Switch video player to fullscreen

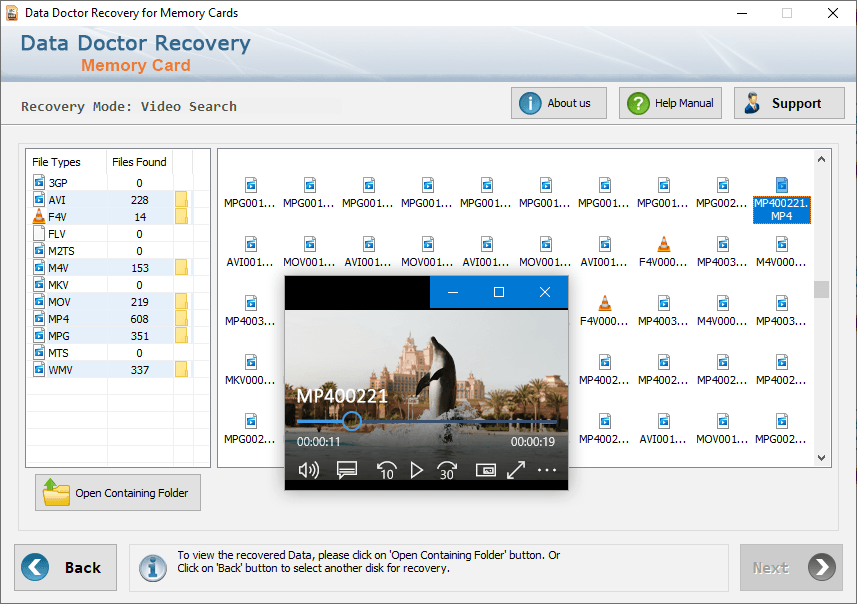(x=516, y=470)
